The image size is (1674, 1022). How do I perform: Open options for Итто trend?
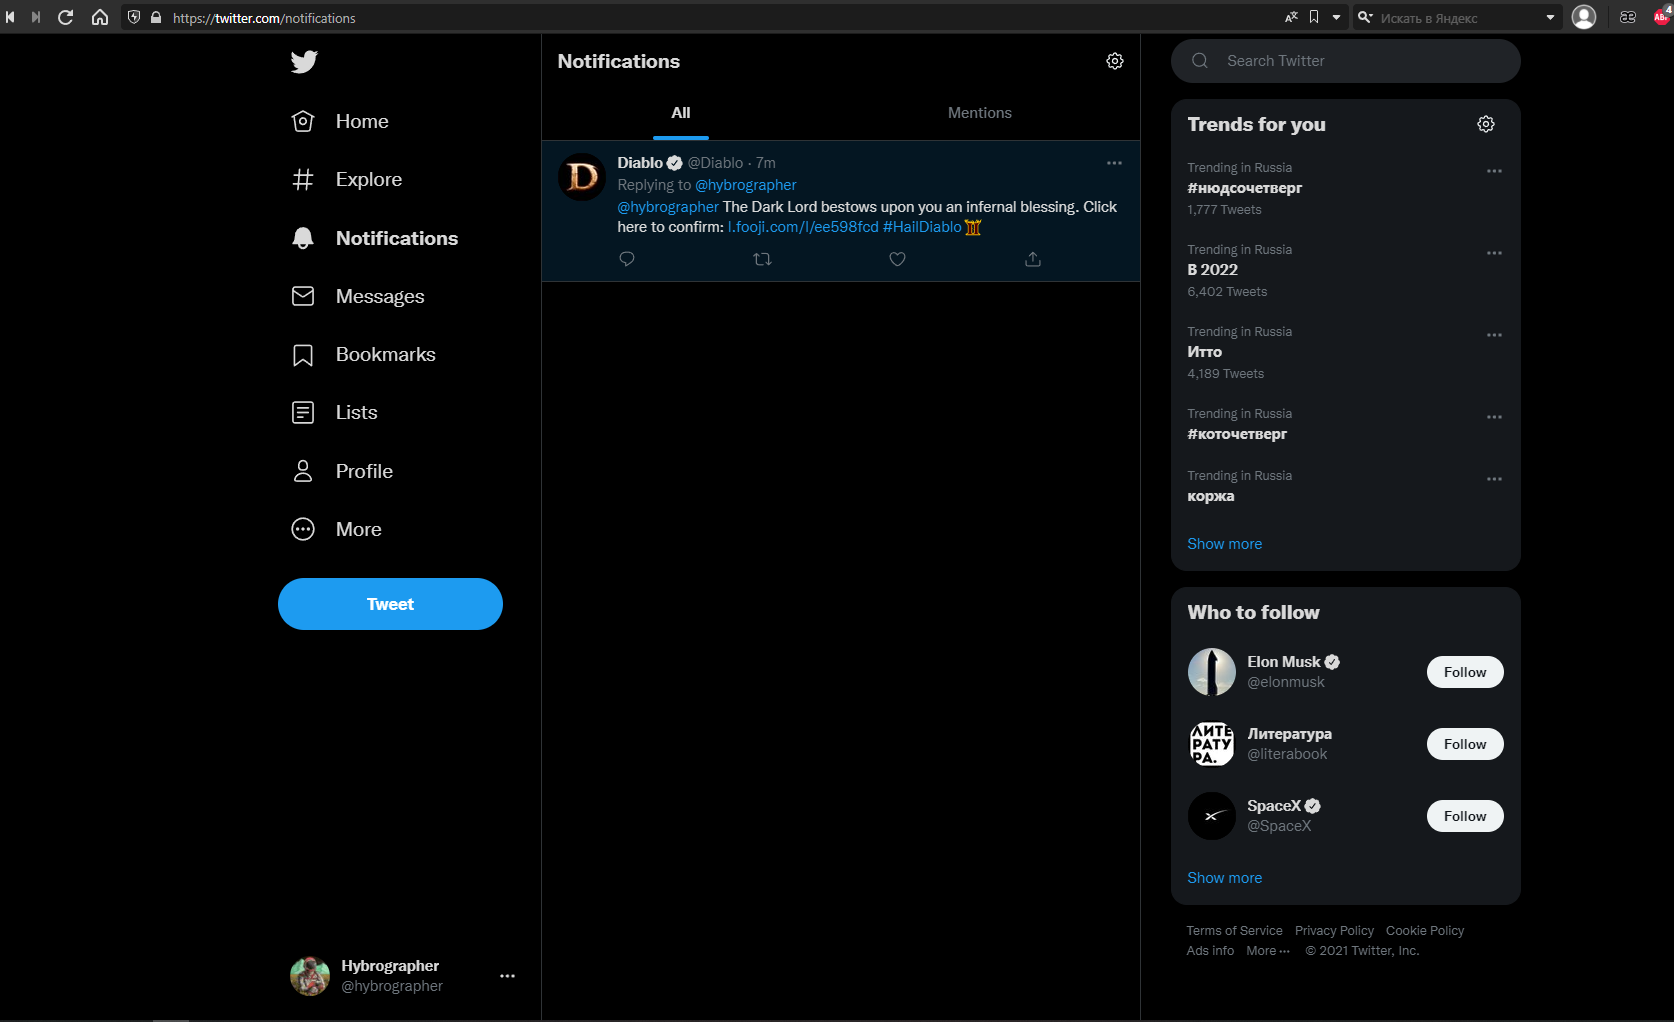click(1494, 335)
